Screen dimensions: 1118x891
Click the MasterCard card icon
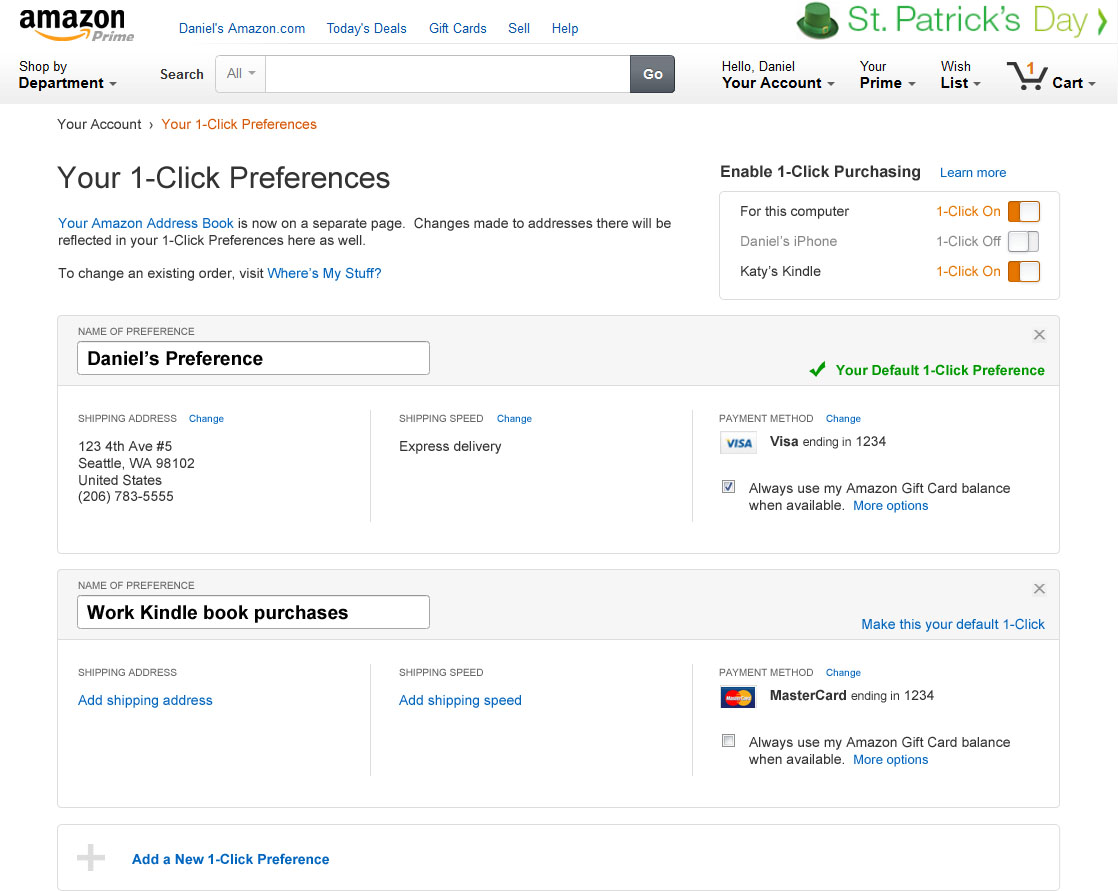(738, 697)
